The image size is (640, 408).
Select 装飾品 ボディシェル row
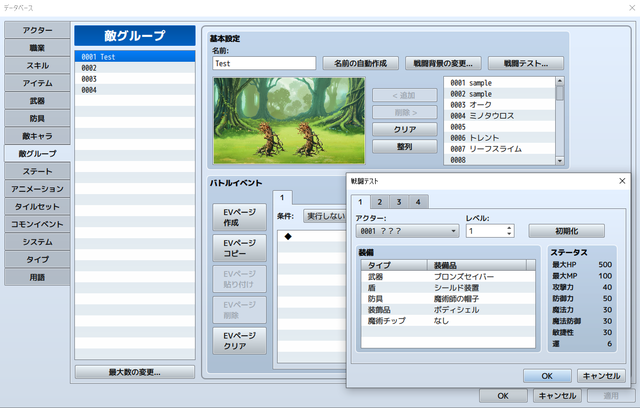448,310
